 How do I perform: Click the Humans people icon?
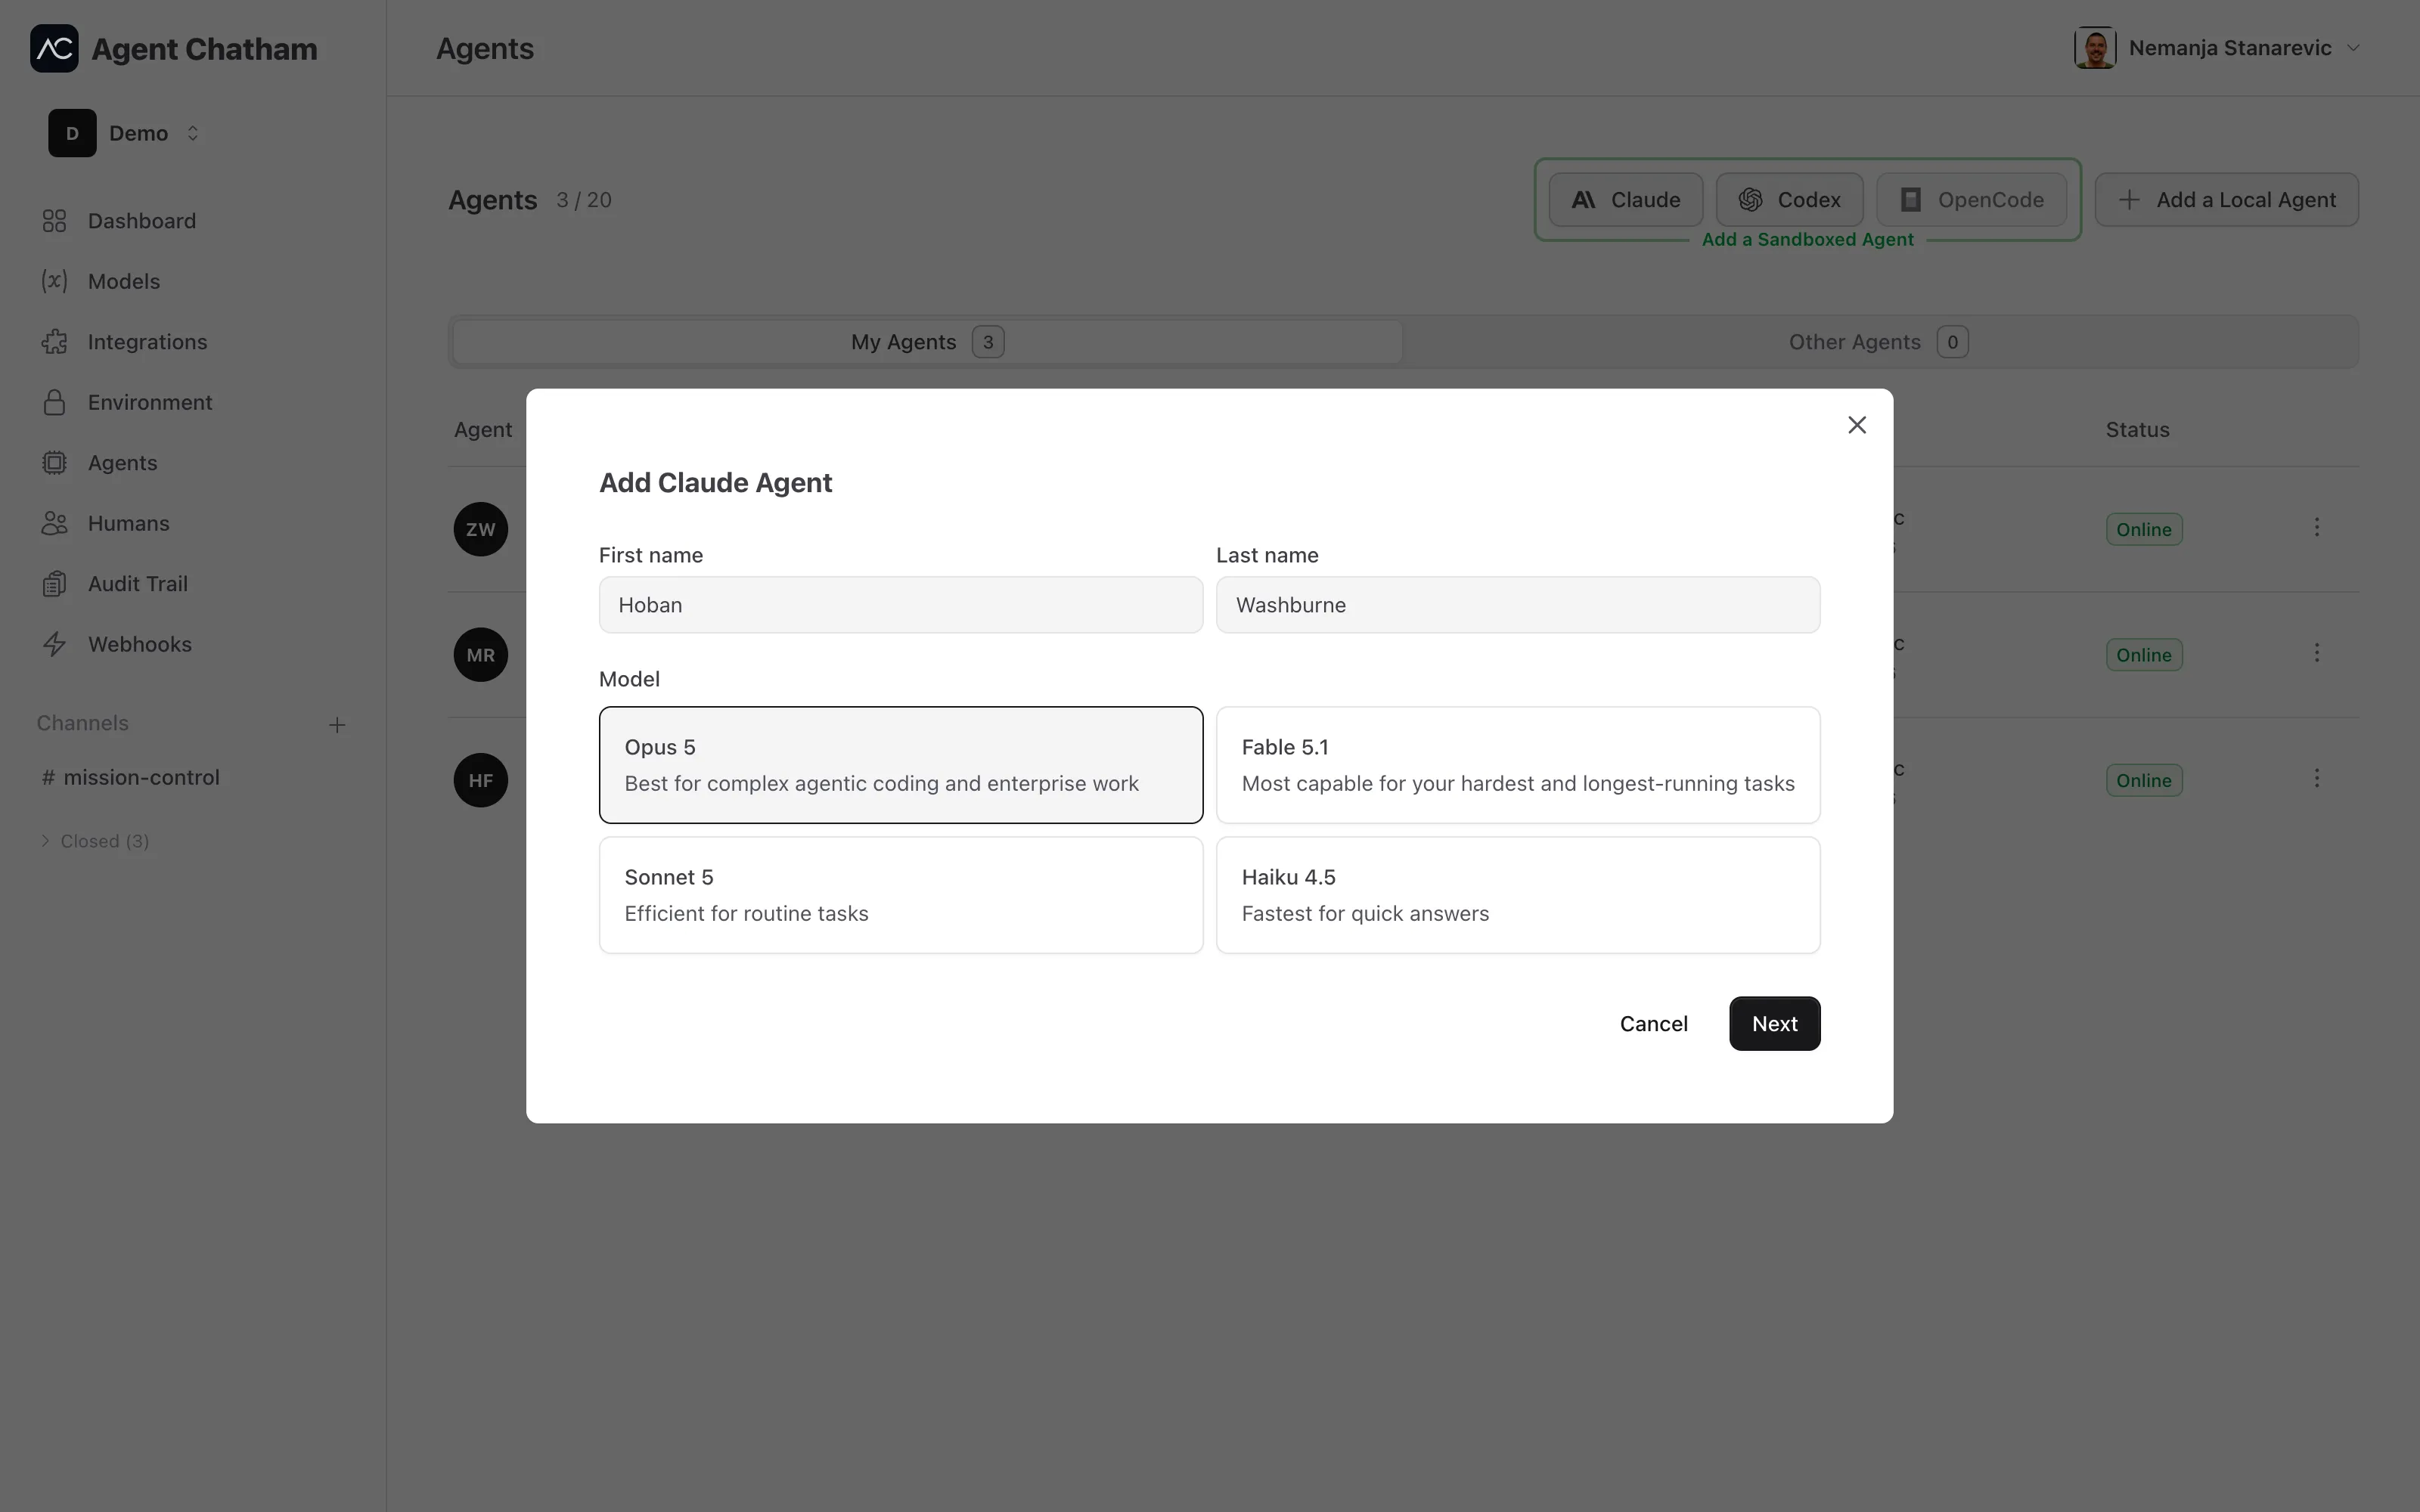[54, 523]
